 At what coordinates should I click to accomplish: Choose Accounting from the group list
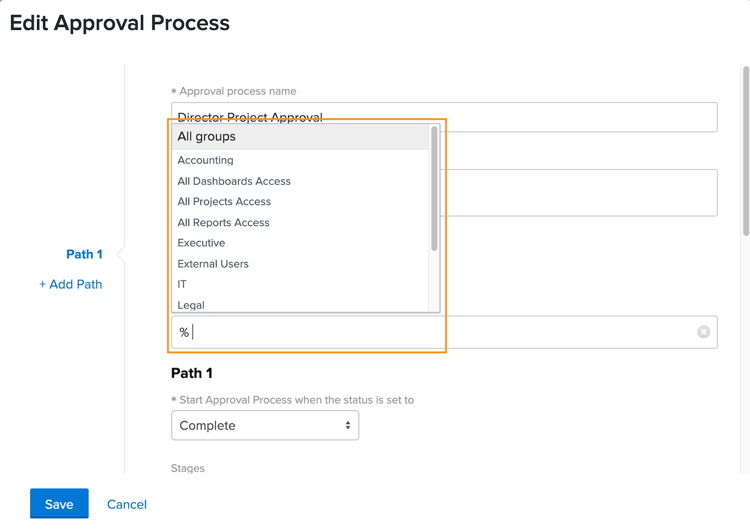206,160
